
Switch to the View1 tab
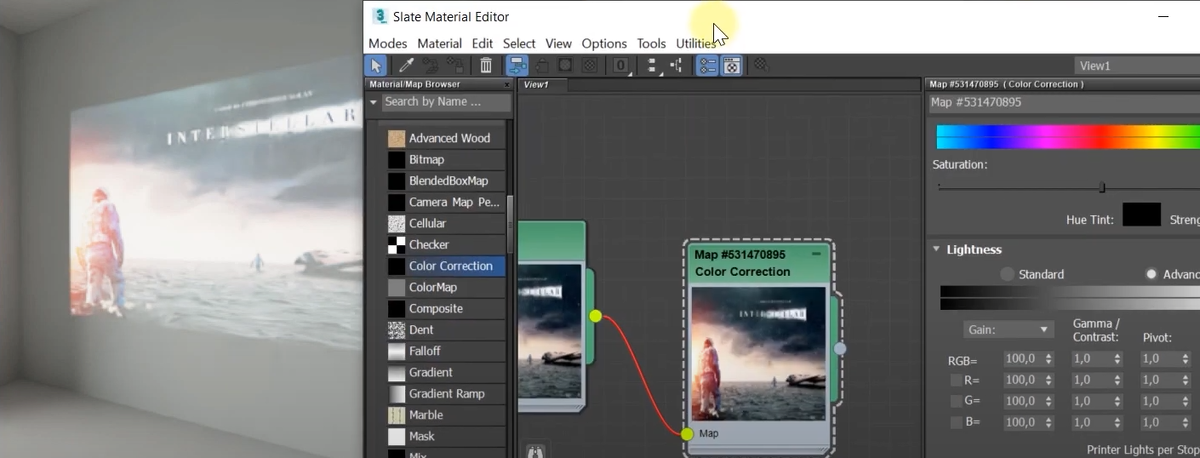(x=537, y=85)
